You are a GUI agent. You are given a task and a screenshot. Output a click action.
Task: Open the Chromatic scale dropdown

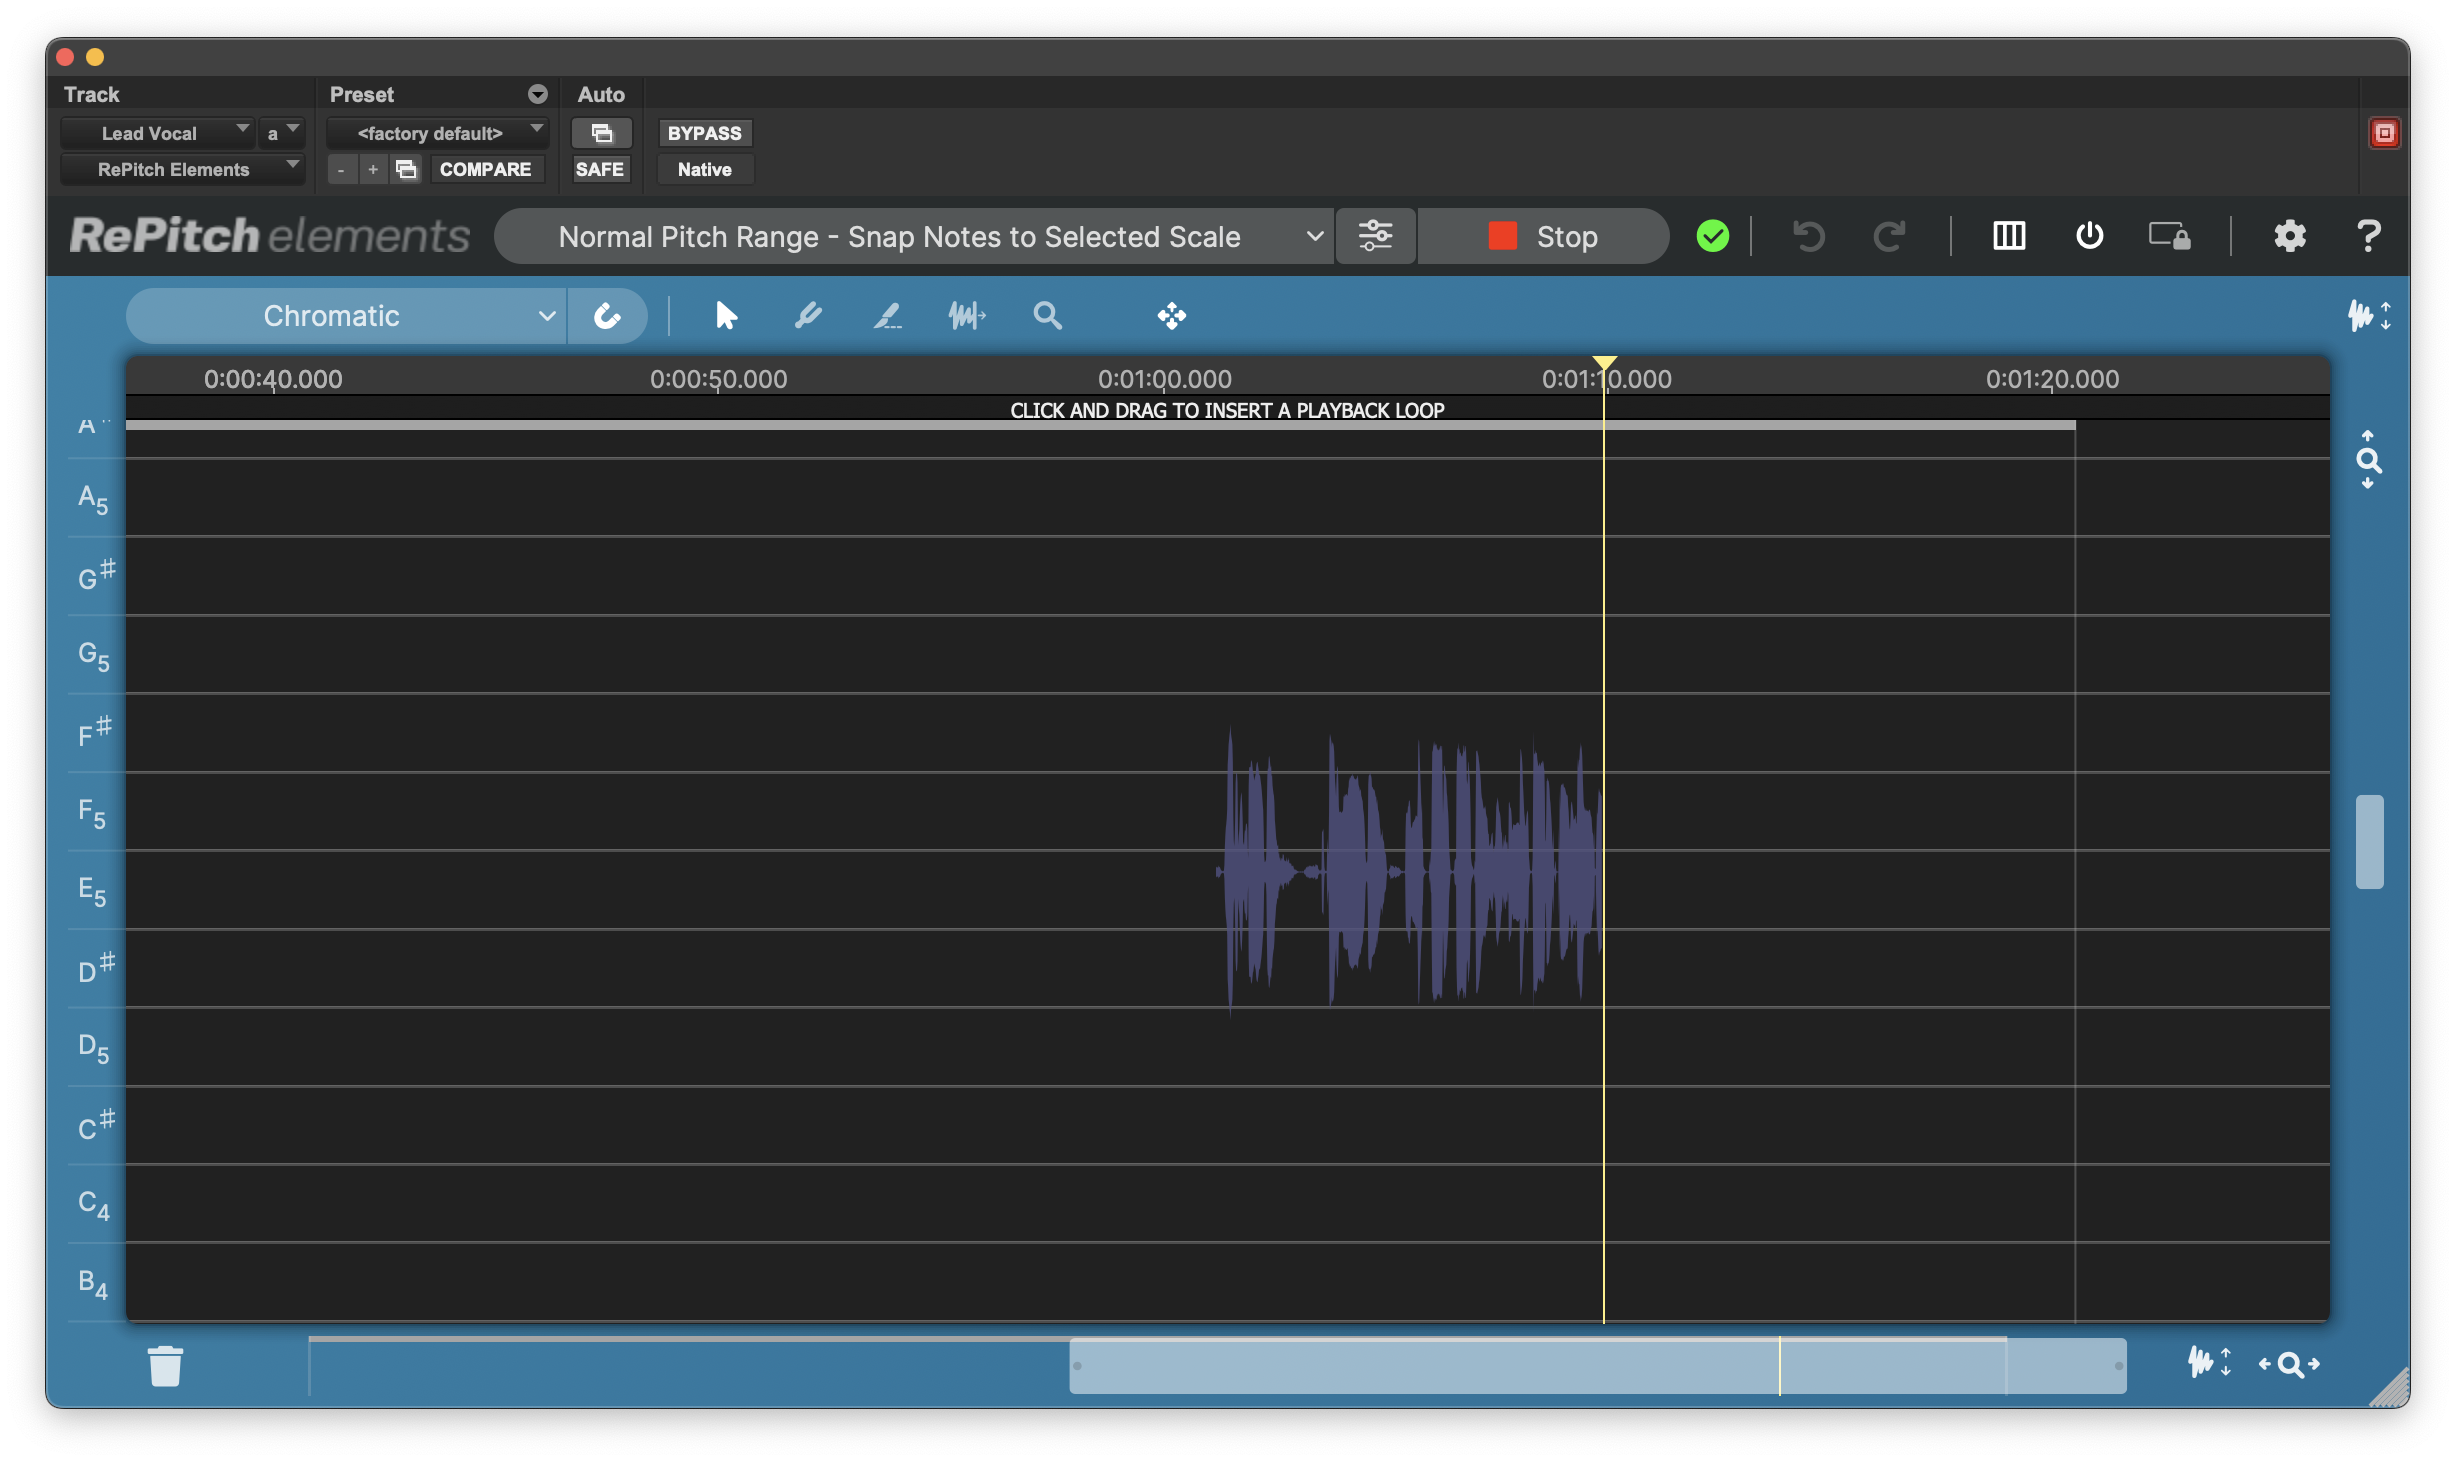(346, 316)
